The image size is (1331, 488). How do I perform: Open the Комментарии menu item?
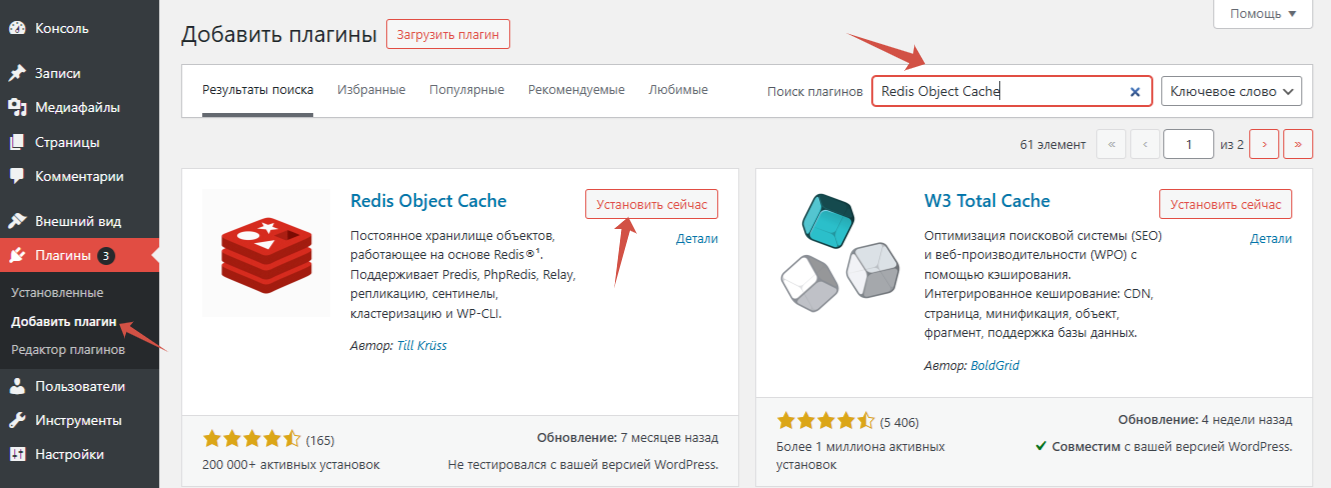coord(80,176)
